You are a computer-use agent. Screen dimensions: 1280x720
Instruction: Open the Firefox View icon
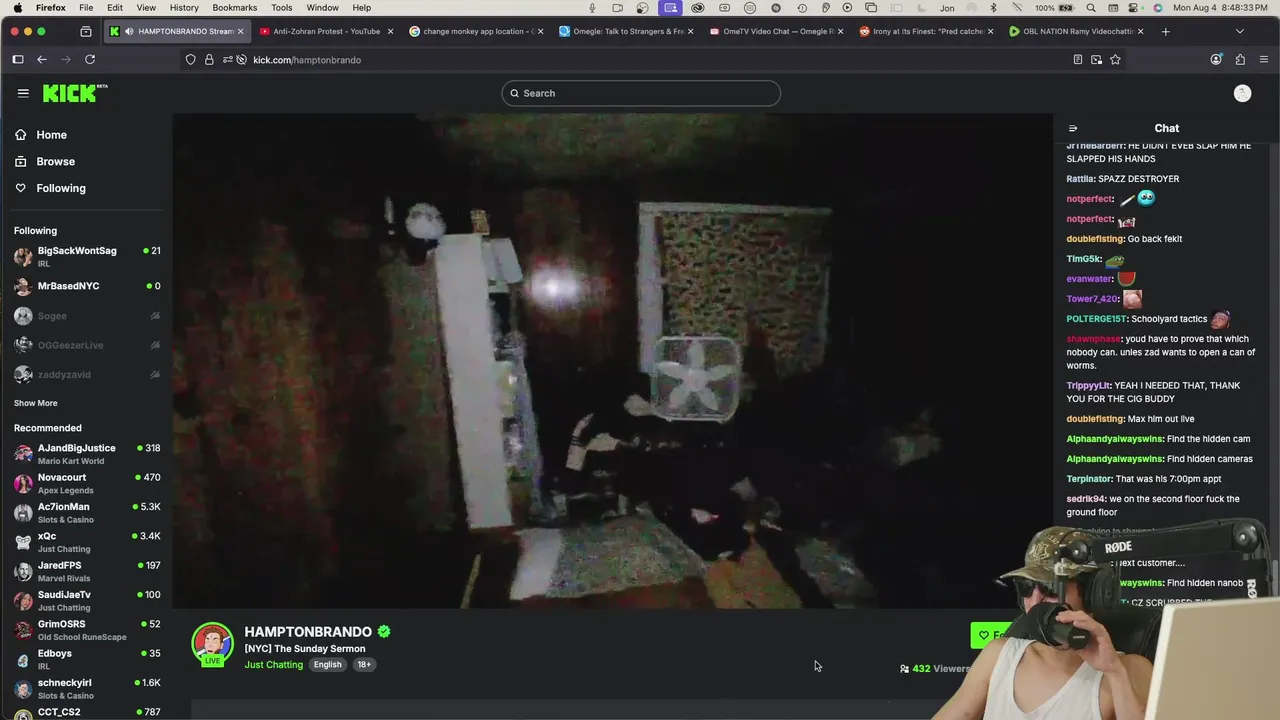(x=85, y=31)
